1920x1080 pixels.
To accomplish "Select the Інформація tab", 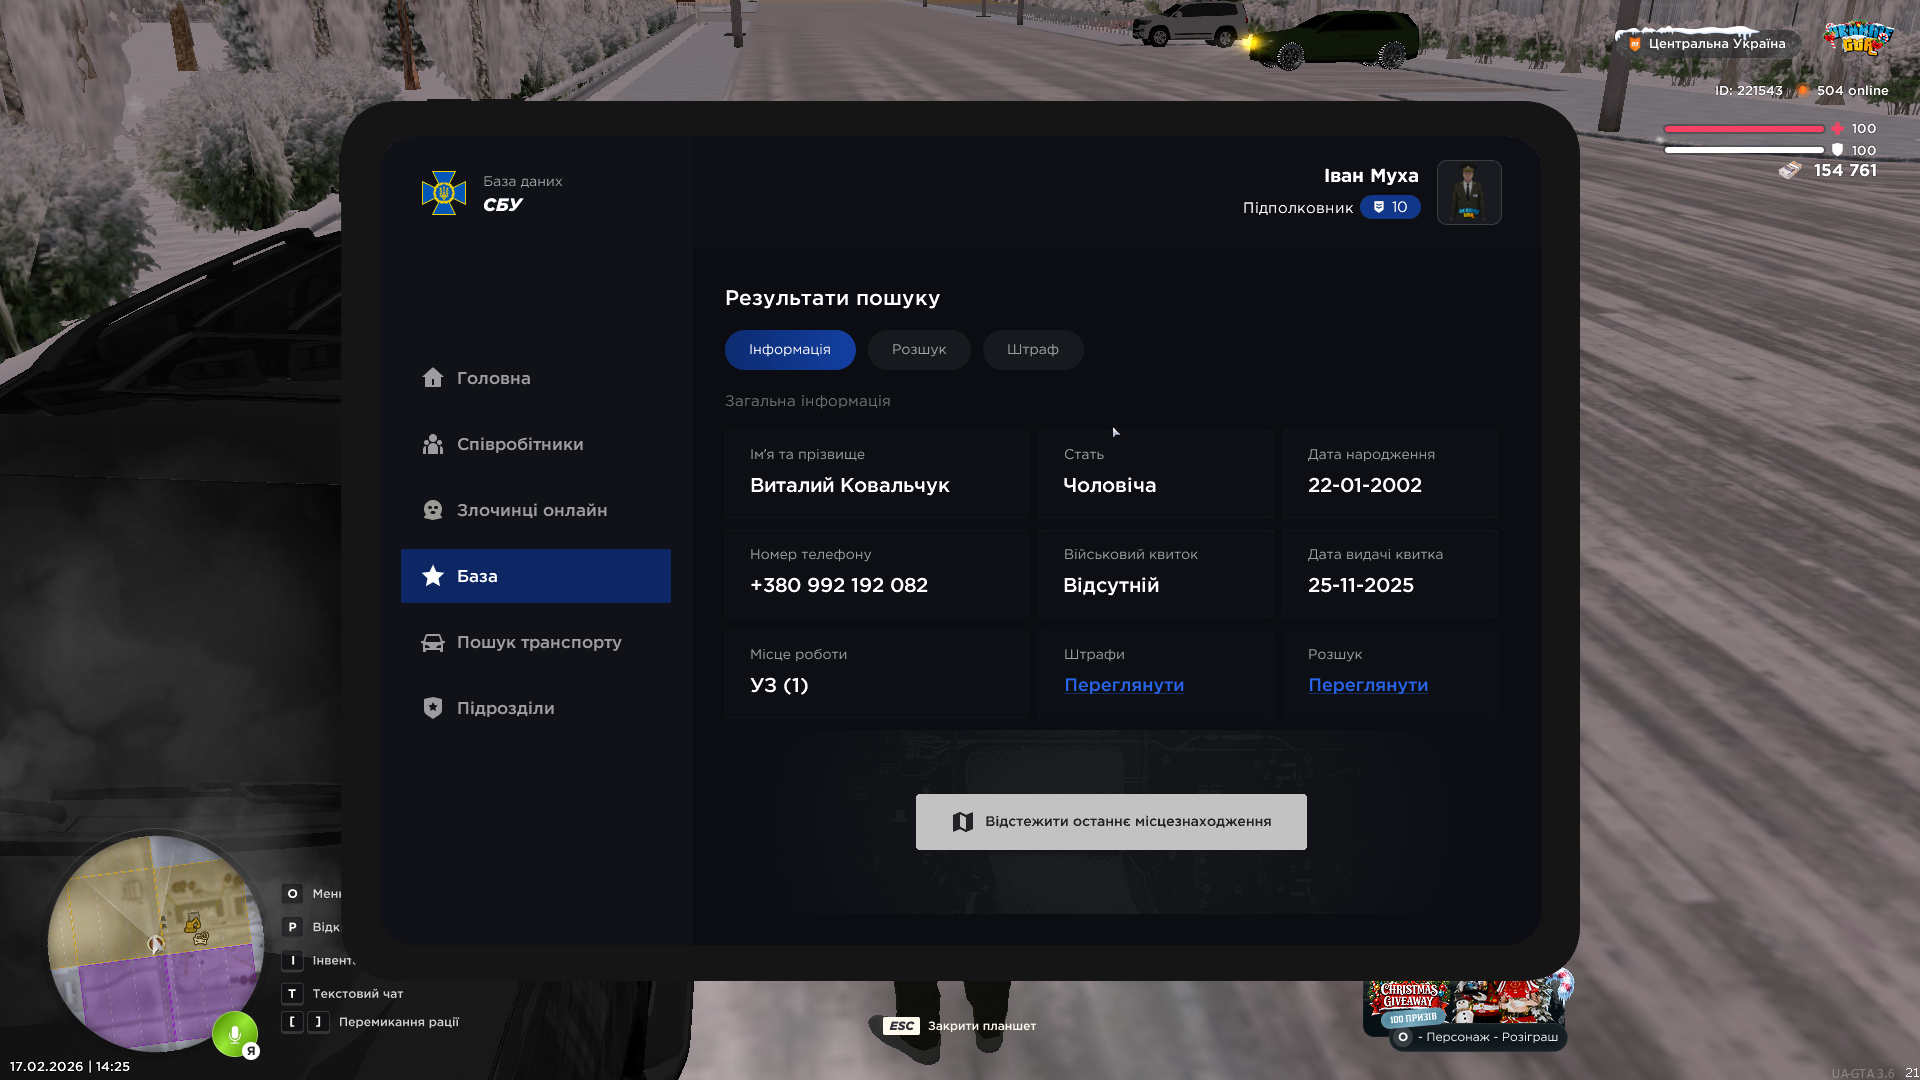I will pyautogui.click(x=789, y=350).
